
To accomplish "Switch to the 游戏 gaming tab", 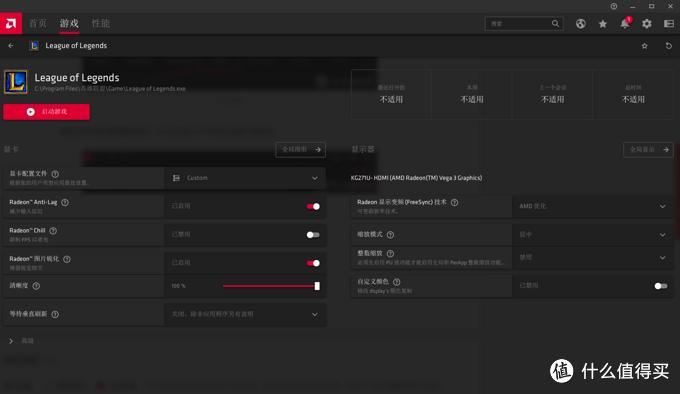I will (69, 23).
